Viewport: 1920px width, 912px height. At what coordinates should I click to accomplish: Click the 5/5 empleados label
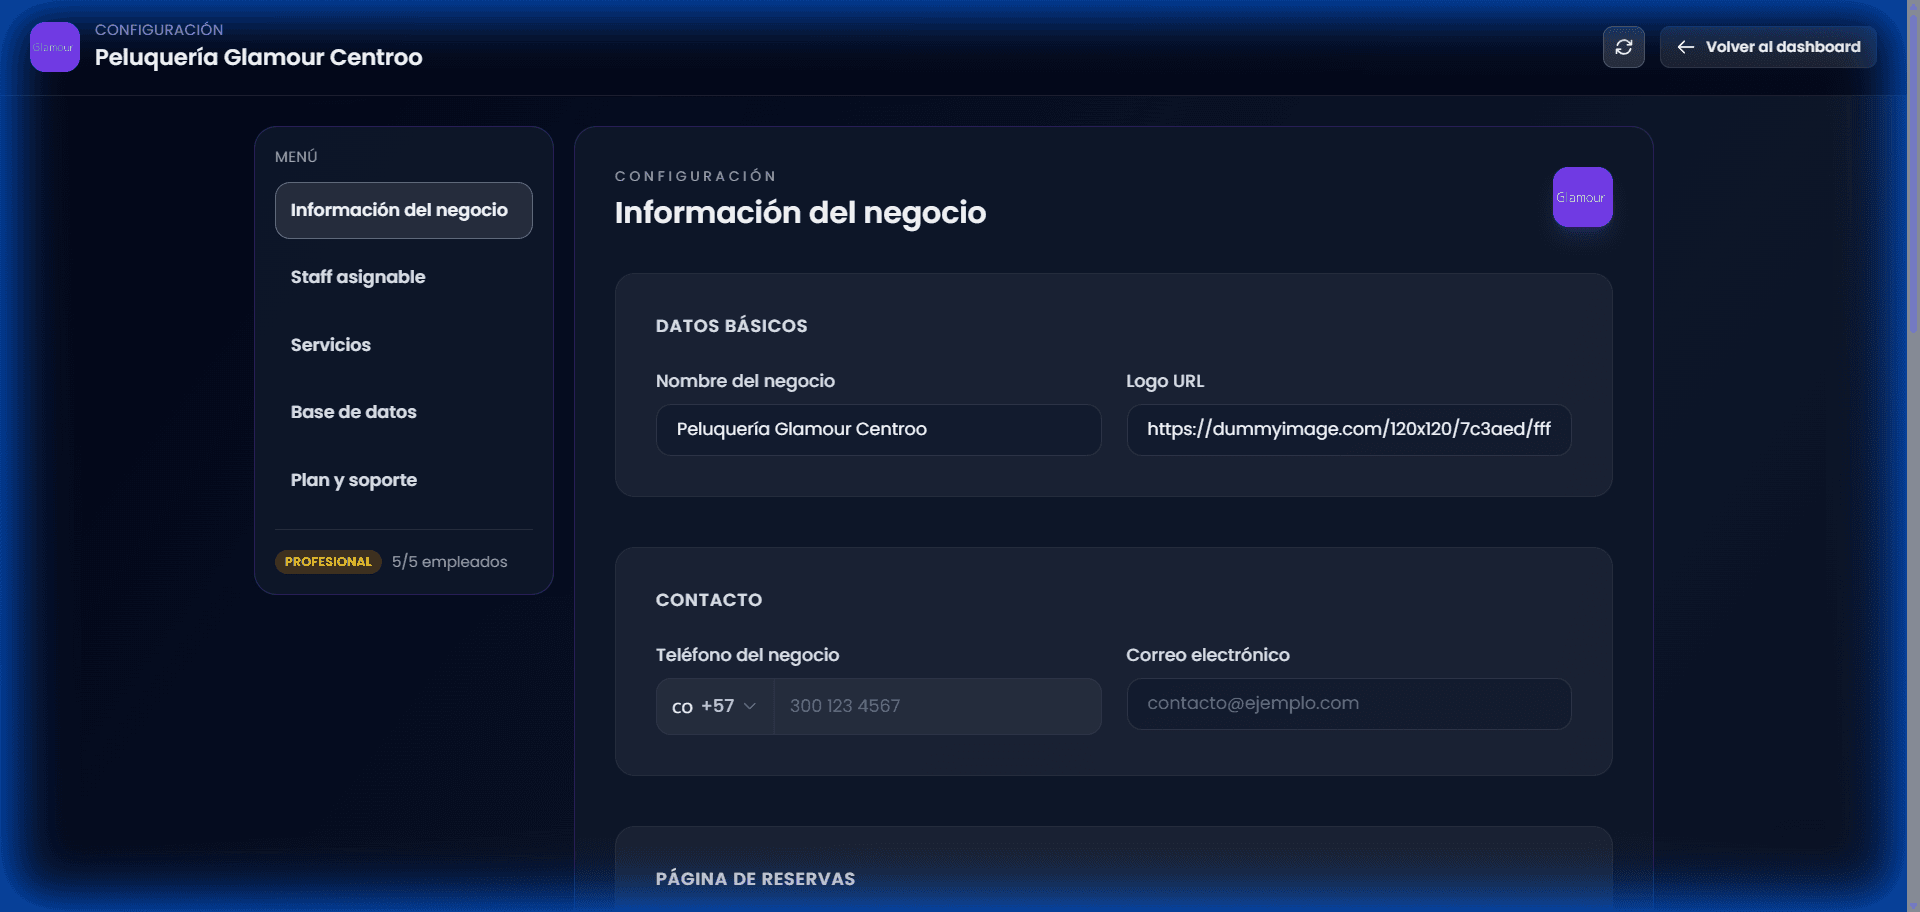click(449, 561)
